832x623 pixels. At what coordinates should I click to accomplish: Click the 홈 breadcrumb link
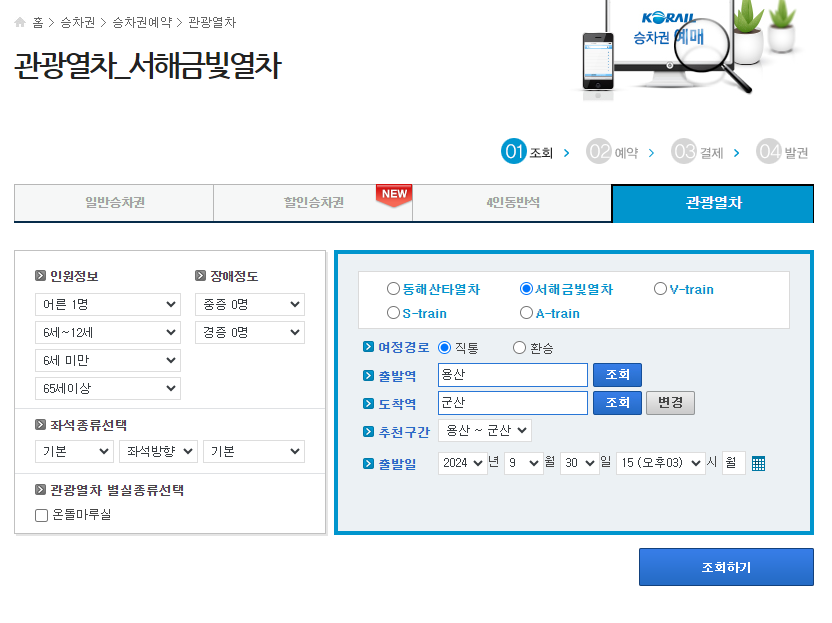coord(38,22)
